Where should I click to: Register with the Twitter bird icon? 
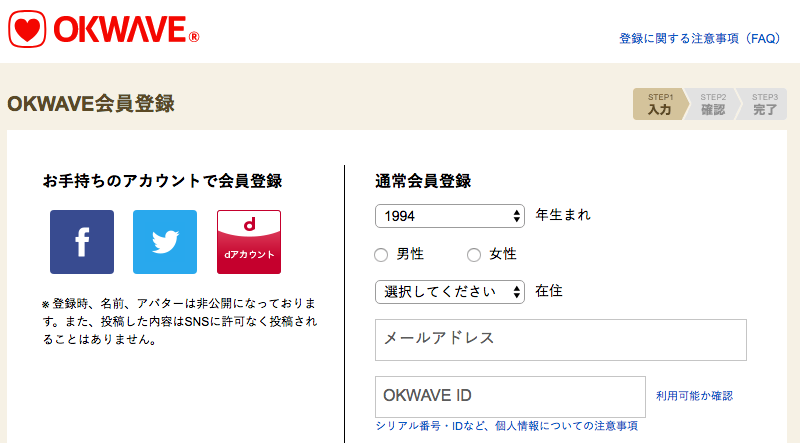click(165, 242)
